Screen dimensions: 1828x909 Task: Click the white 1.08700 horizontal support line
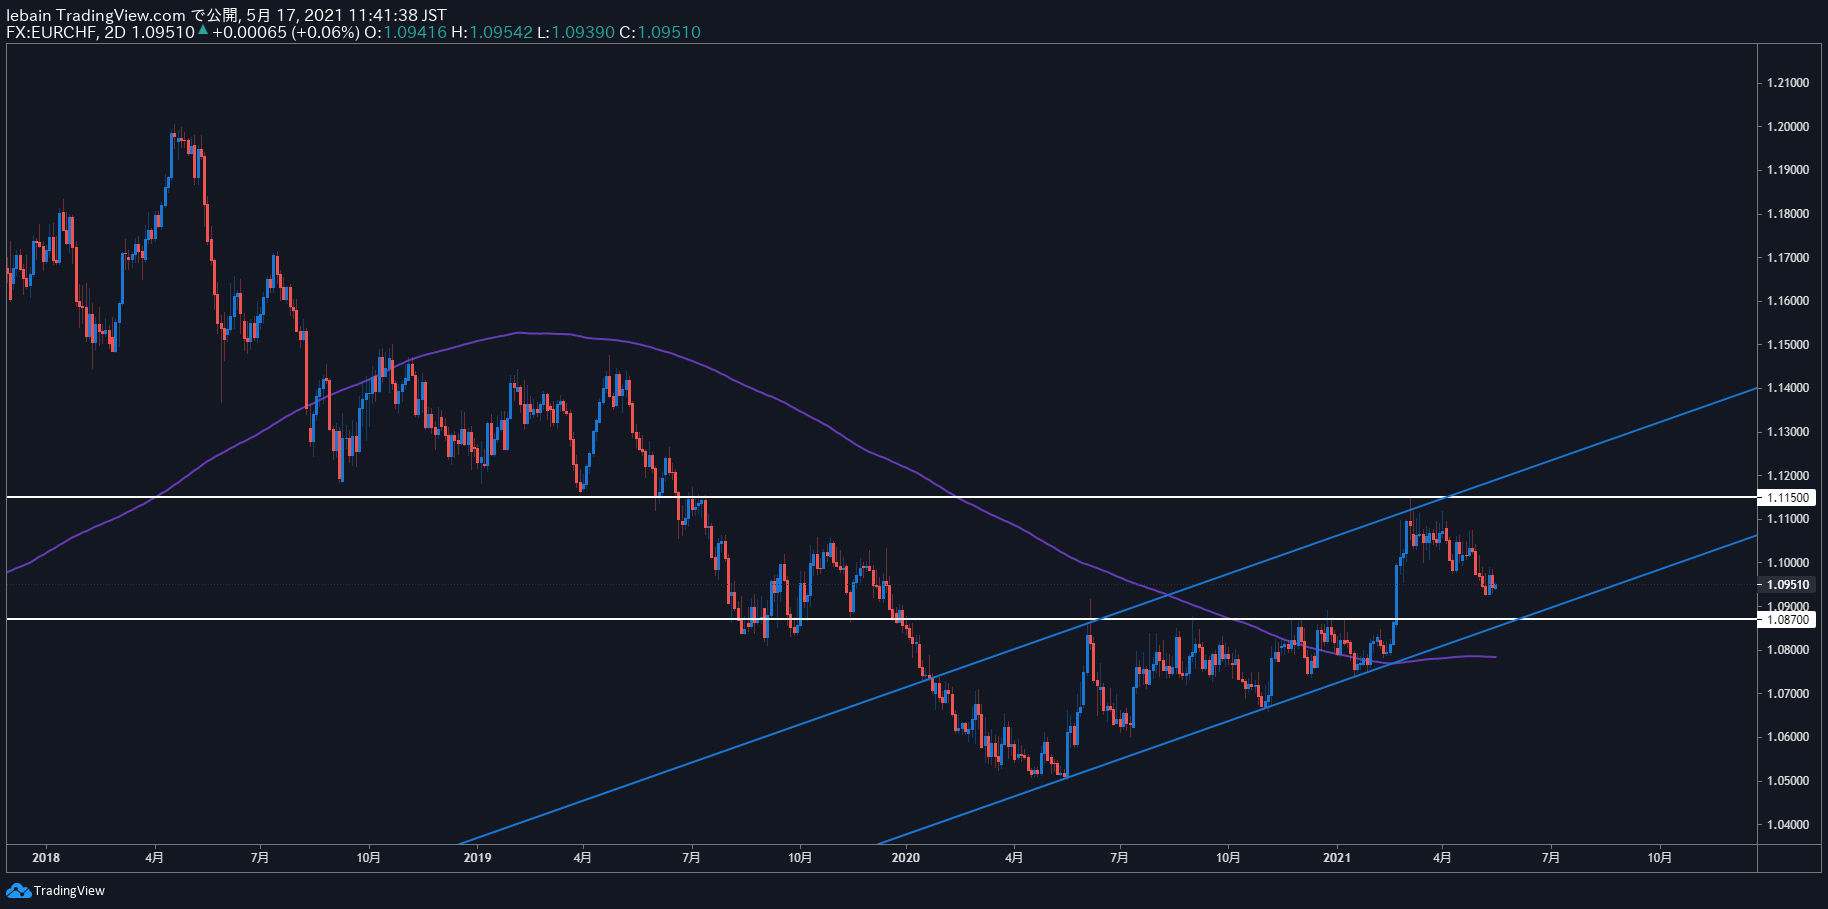880,619
